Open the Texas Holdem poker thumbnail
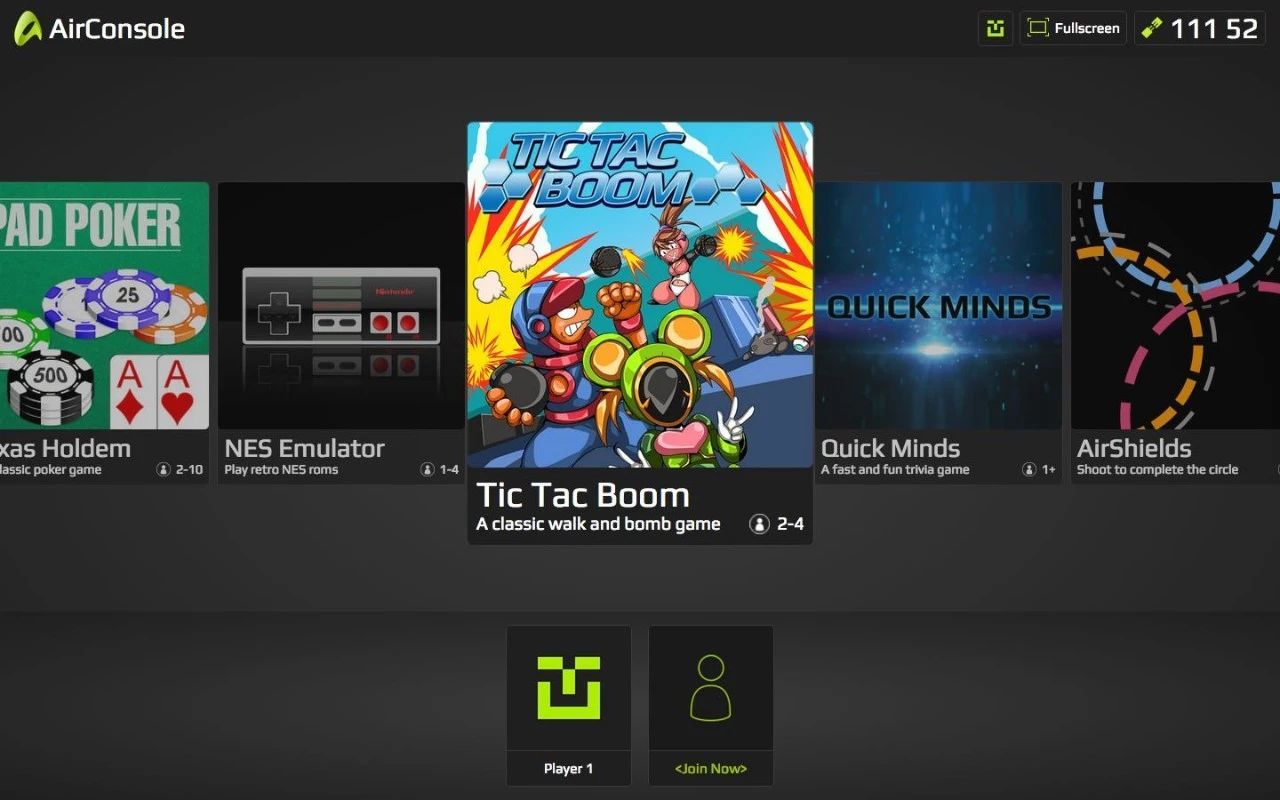This screenshot has height=800, width=1280. point(104,306)
